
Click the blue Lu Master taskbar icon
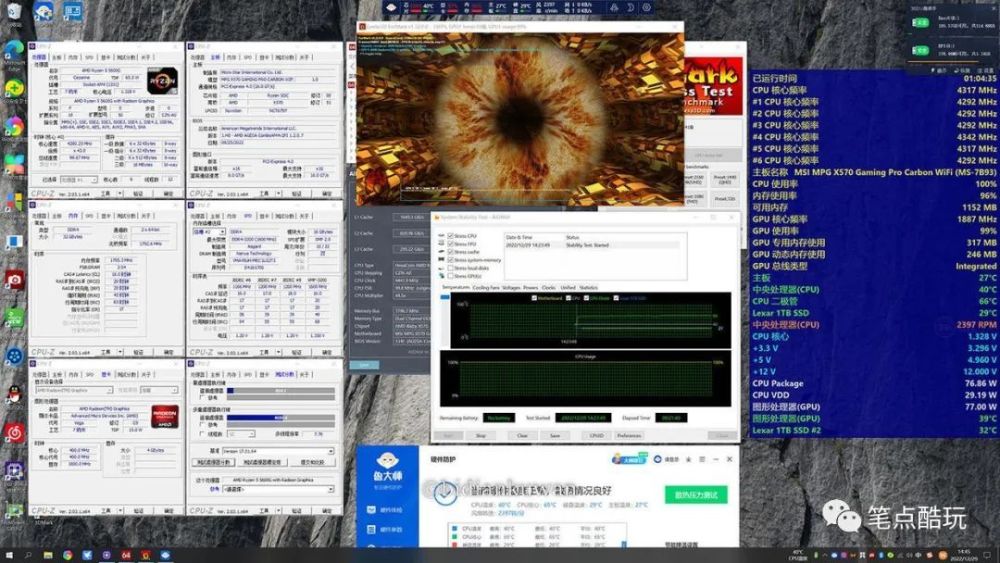point(165,555)
